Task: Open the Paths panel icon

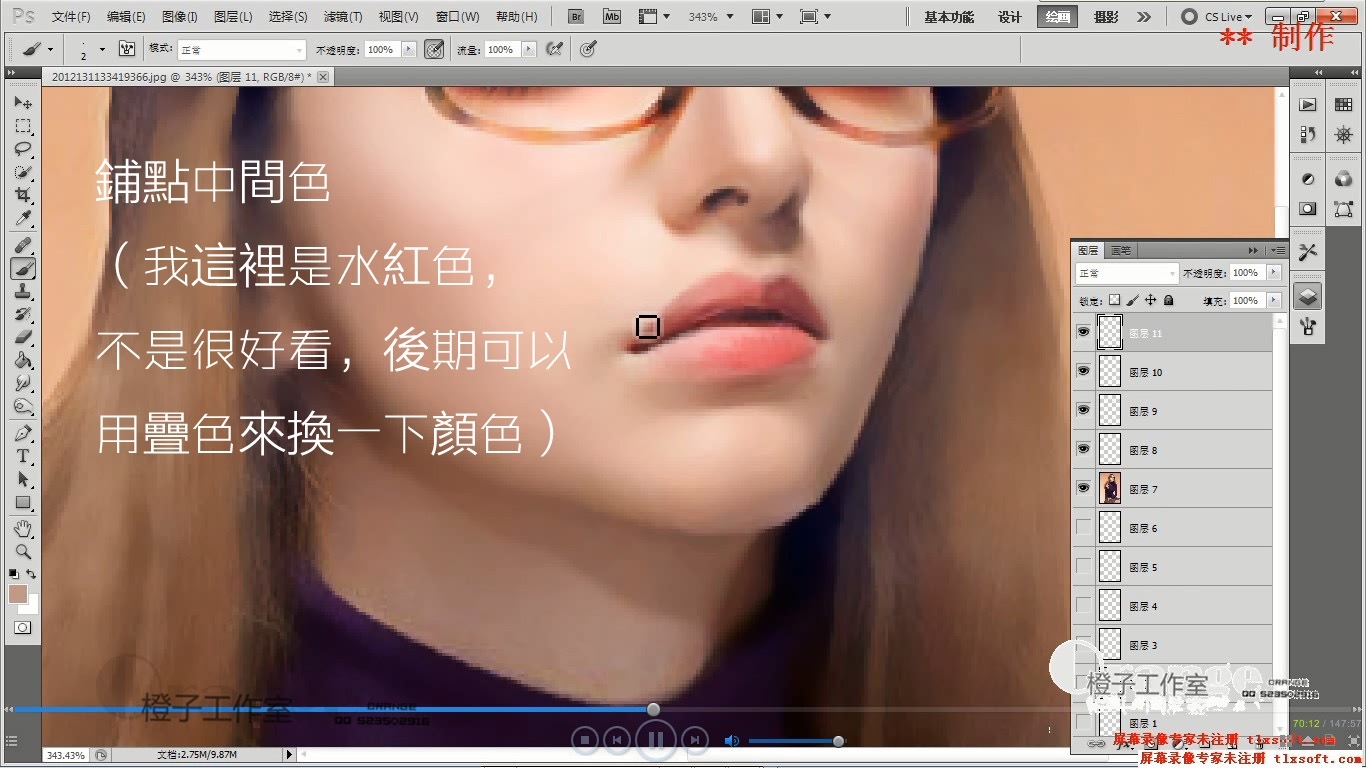Action: (x=1343, y=208)
